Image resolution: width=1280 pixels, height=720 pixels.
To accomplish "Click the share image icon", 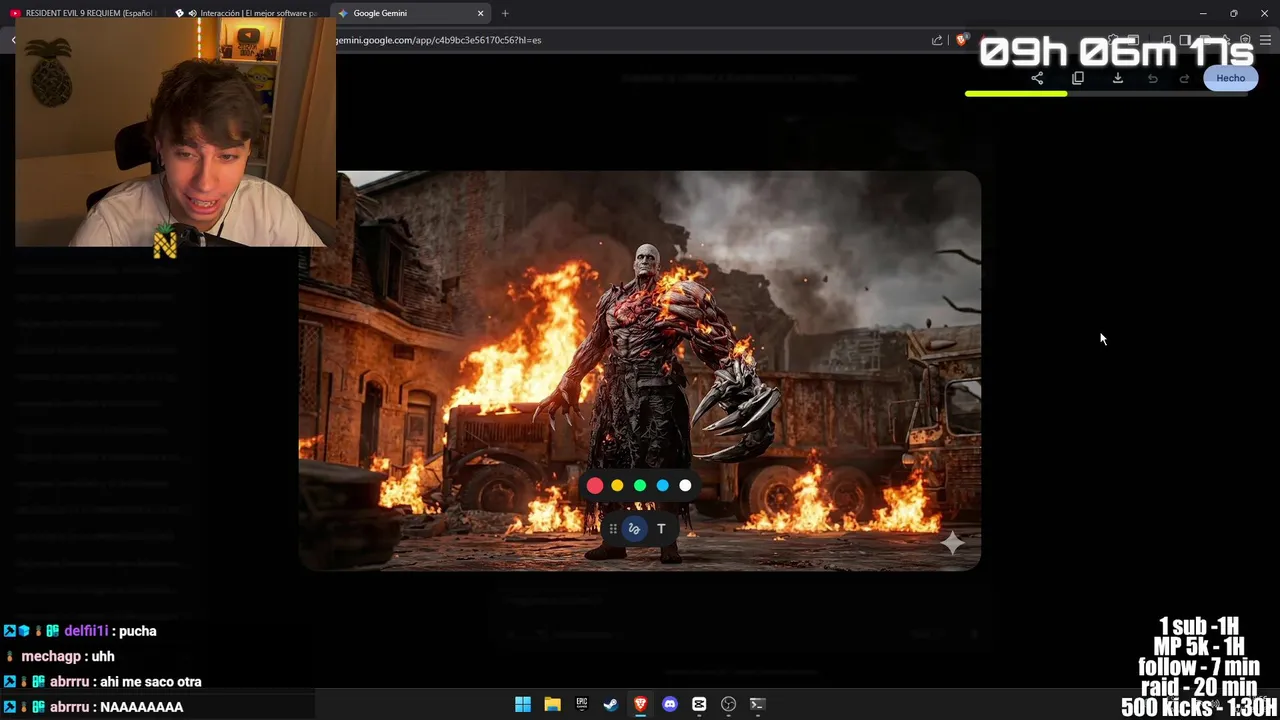I will tap(1037, 78).
